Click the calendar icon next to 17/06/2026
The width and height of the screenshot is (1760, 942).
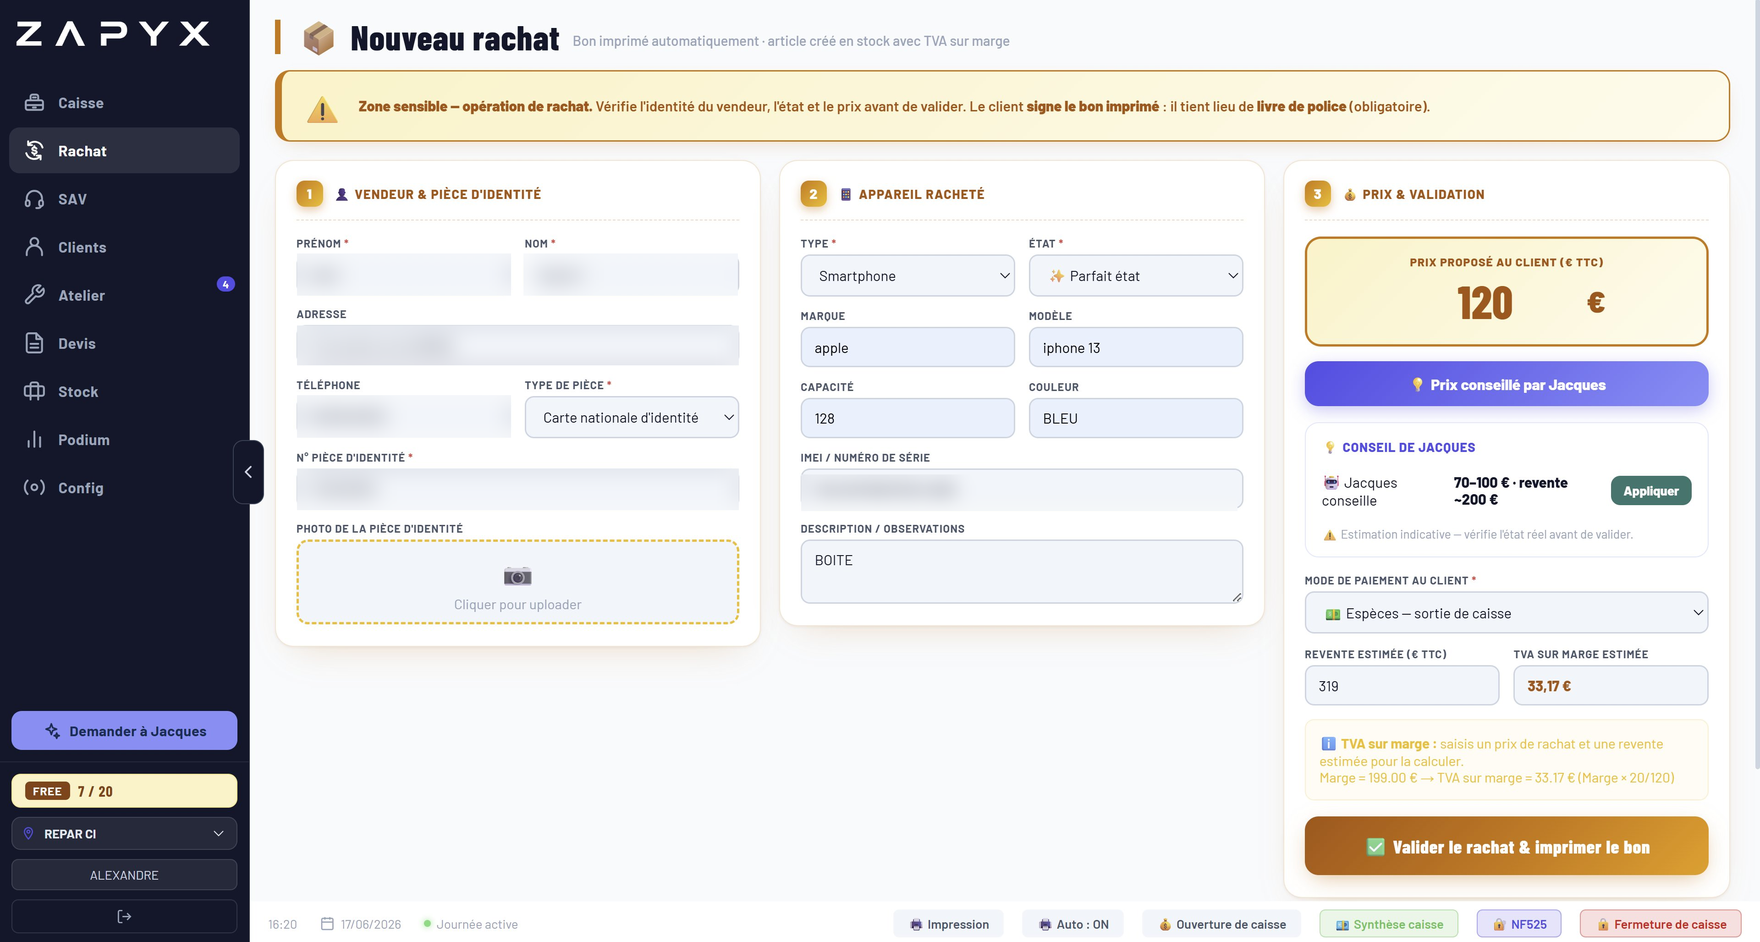point(327,924)
